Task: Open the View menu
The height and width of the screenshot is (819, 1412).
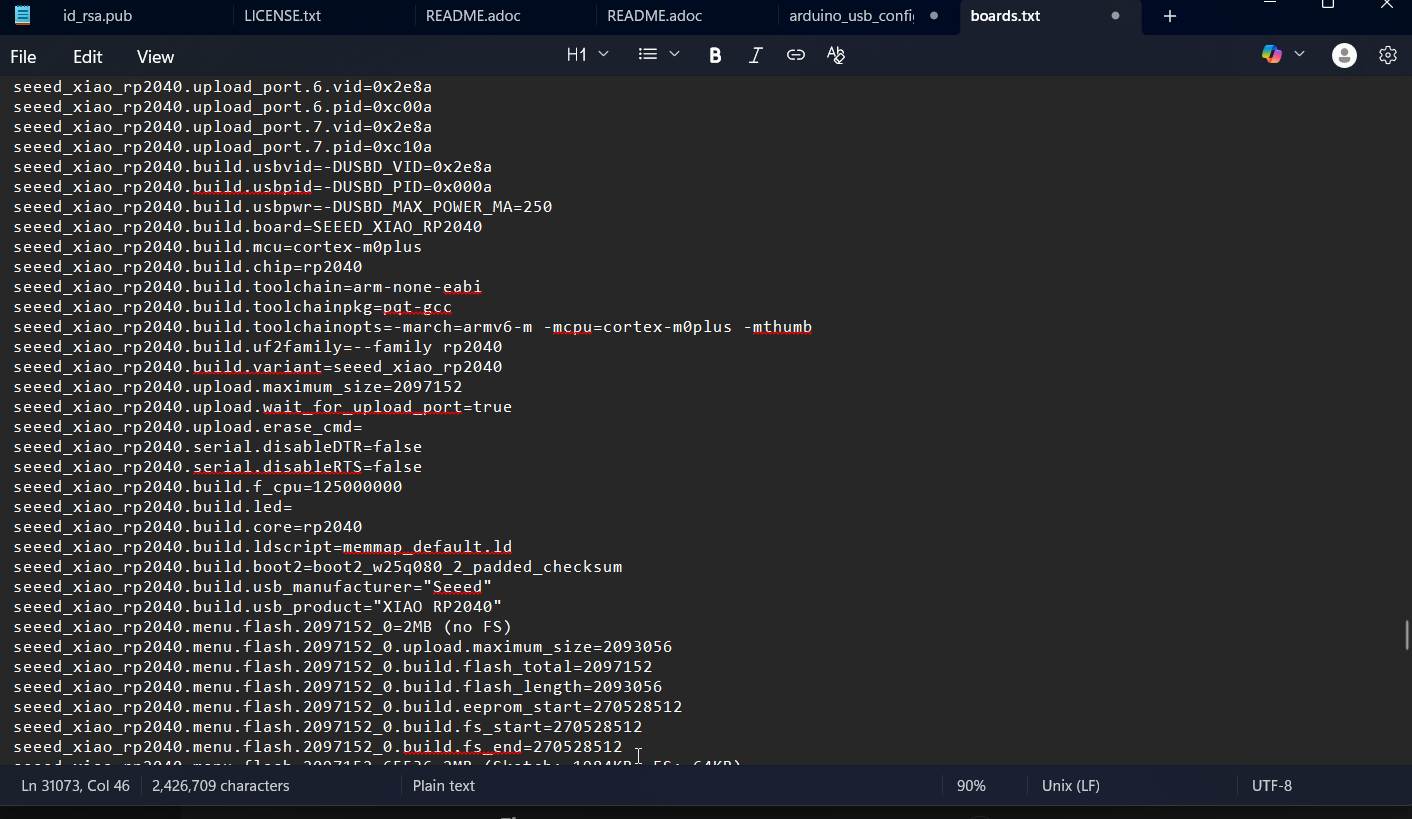Action: pos(155,57)
